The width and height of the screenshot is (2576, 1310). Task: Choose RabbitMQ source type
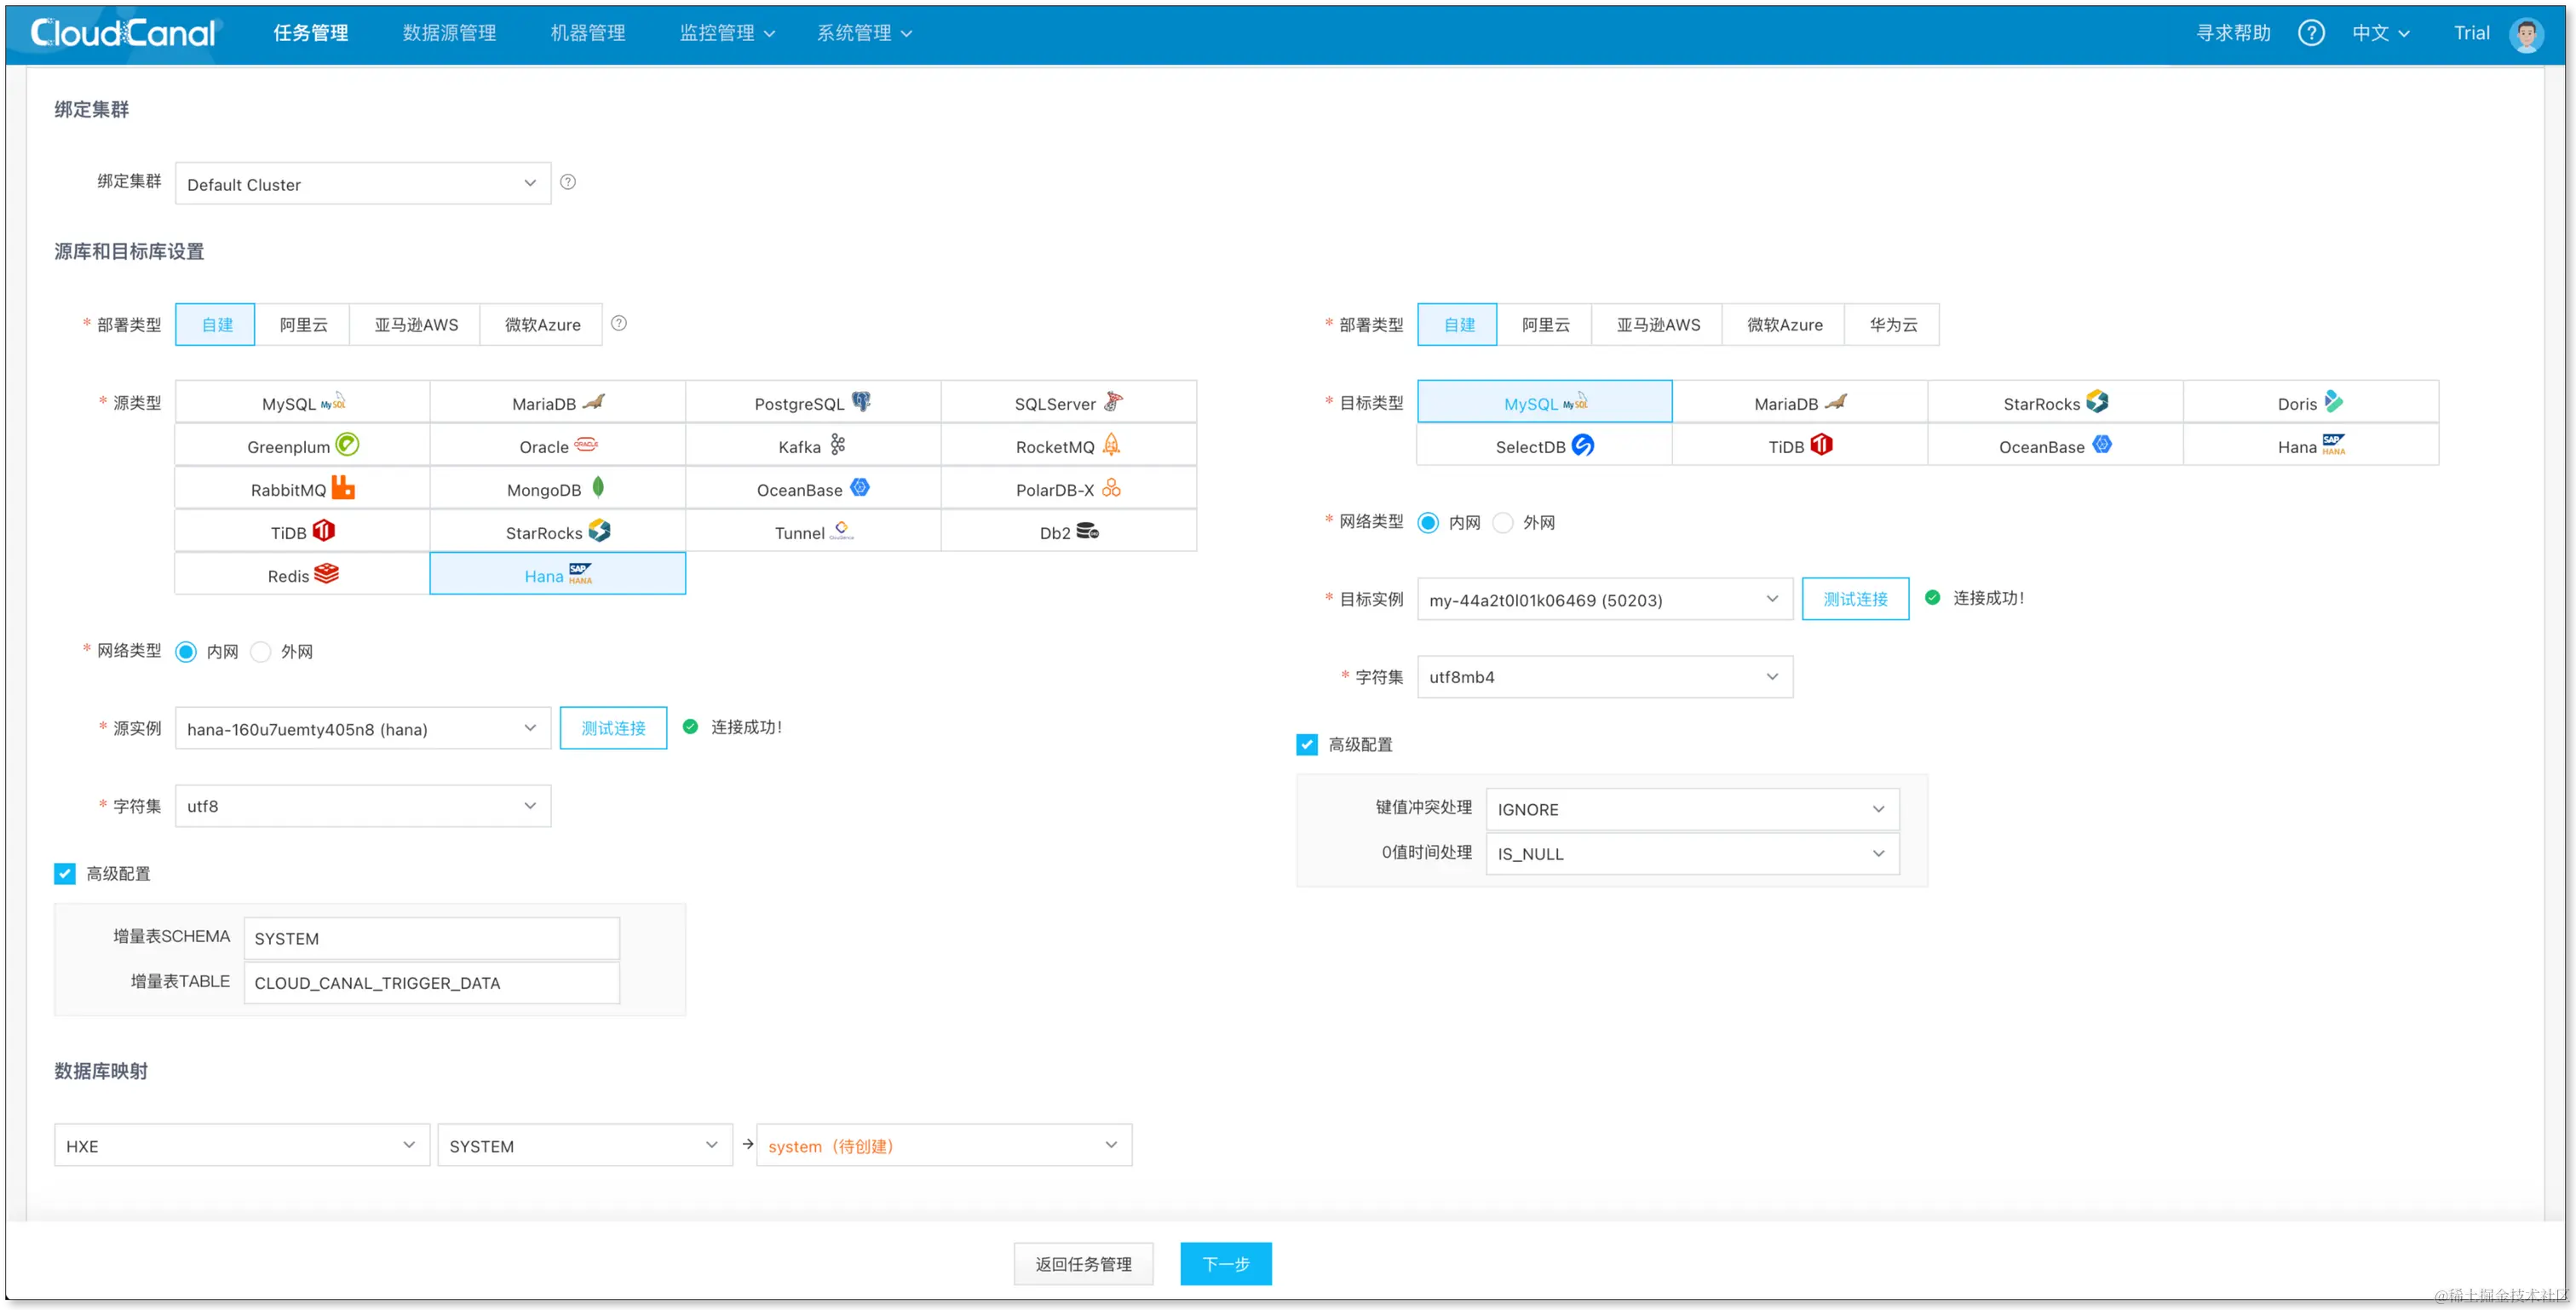[302, 489]
